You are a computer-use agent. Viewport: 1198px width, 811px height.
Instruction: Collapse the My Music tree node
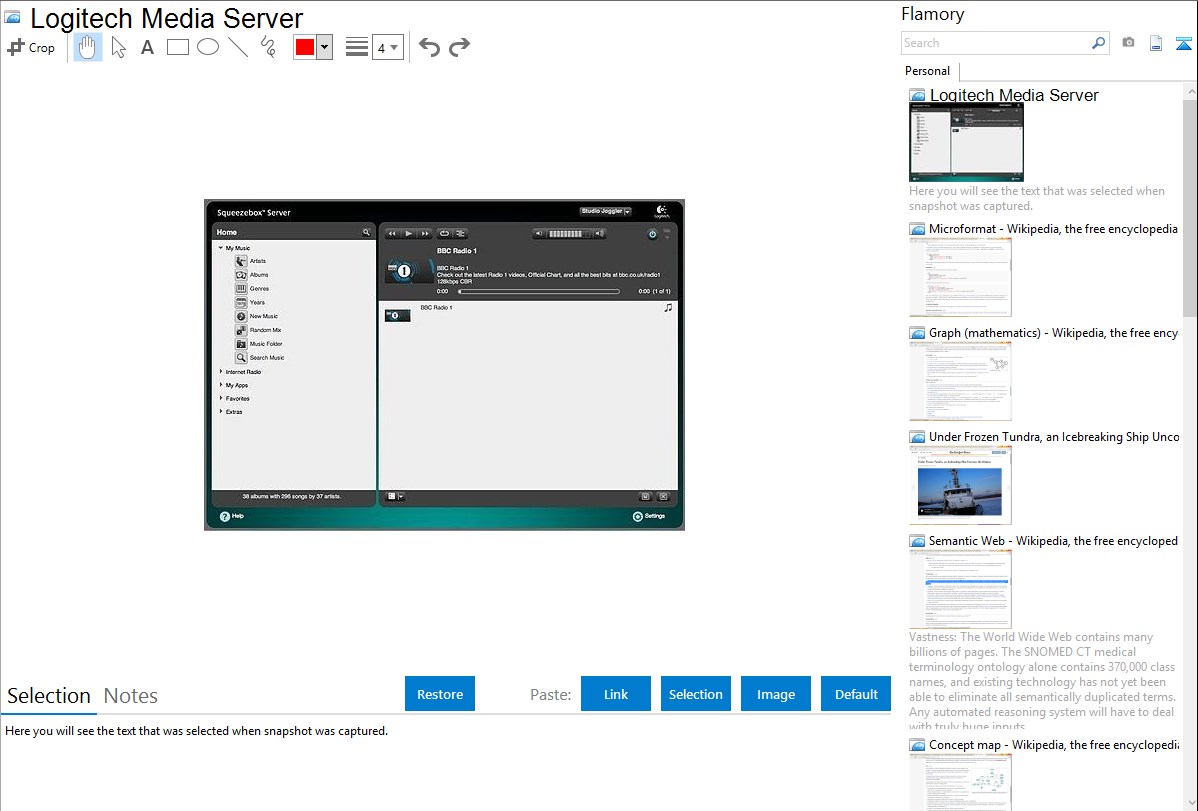(221, 248)
